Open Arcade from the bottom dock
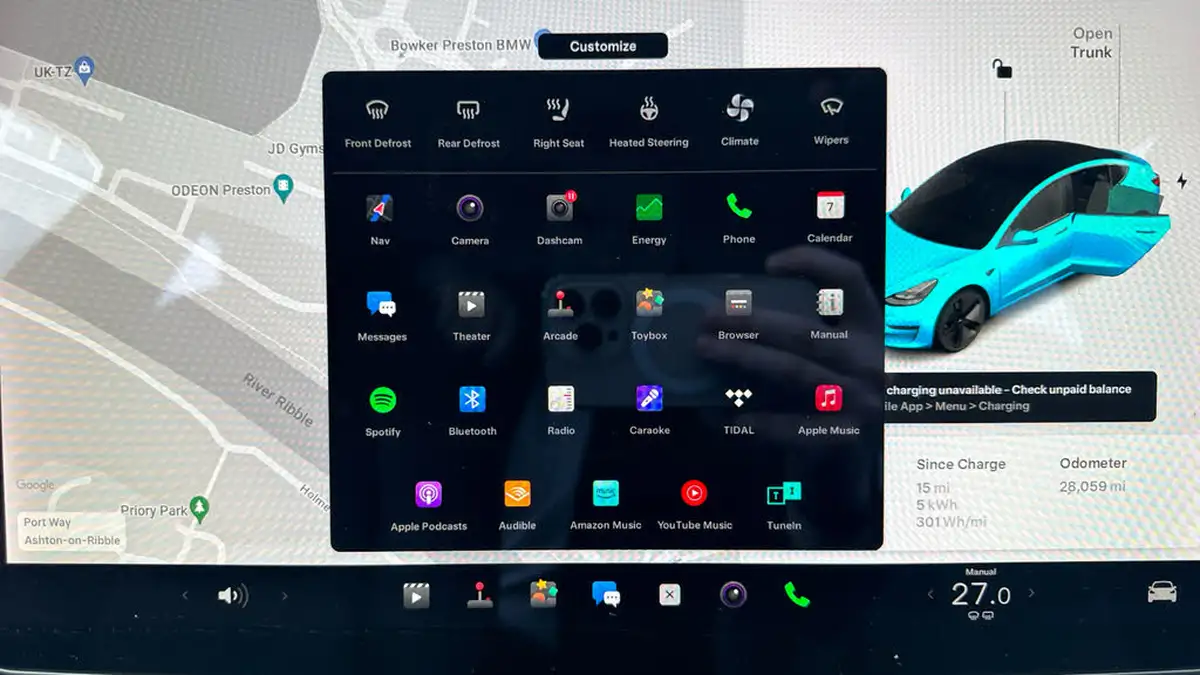Viewport: 1200px width, 675px height. click(x=480, y=595)
